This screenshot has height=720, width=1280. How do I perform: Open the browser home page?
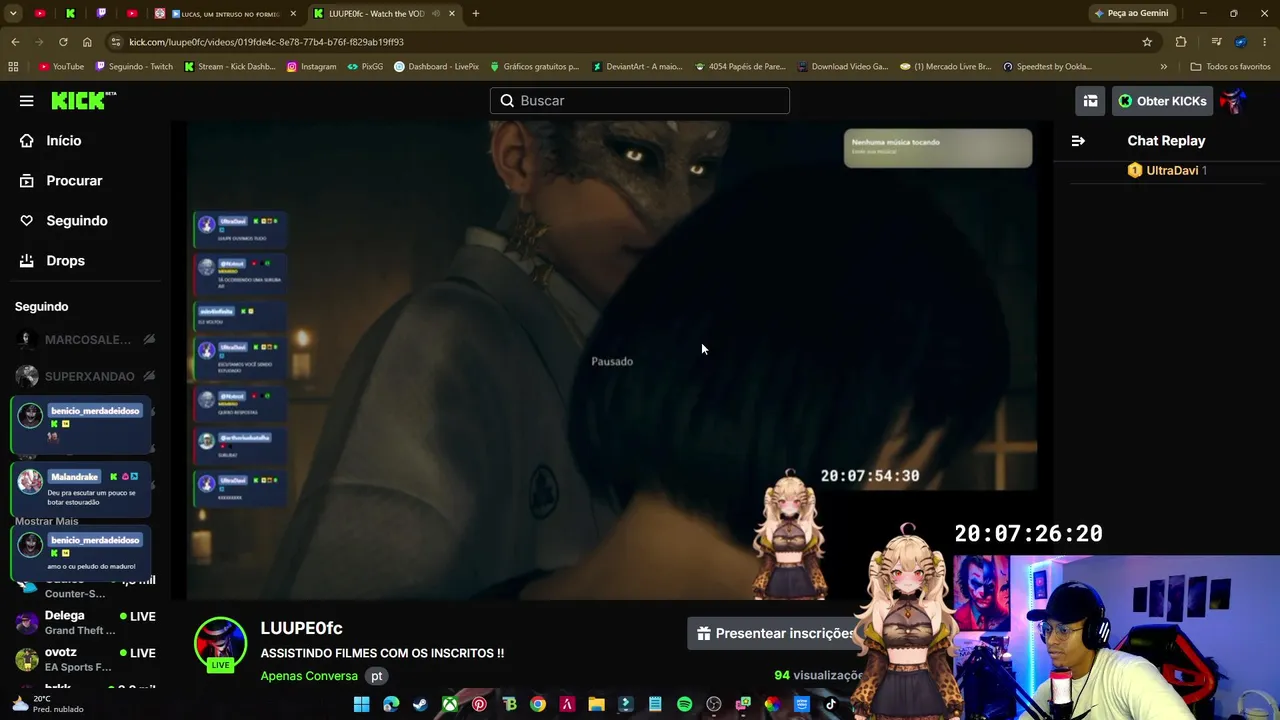(87, 42)
